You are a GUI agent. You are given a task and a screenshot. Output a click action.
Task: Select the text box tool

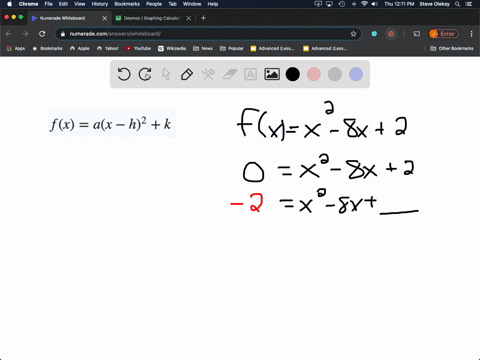pos(250,74)
